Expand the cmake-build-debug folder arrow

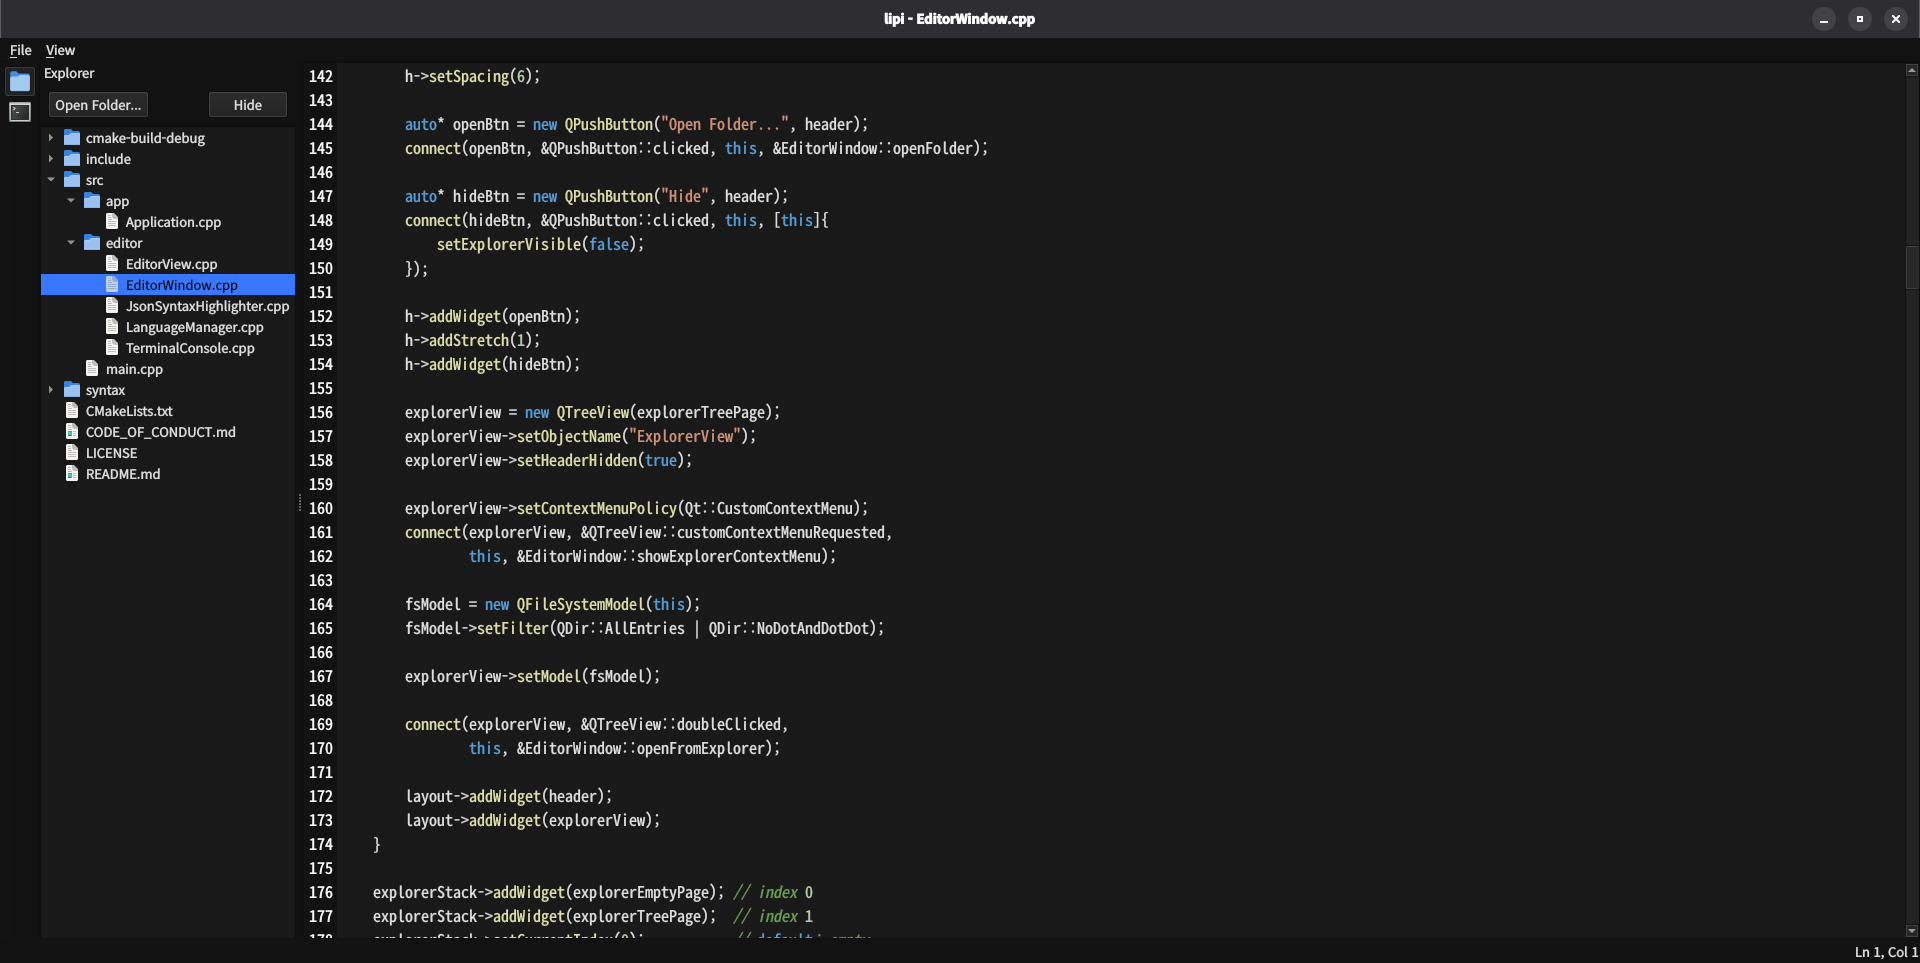(51, 138)
